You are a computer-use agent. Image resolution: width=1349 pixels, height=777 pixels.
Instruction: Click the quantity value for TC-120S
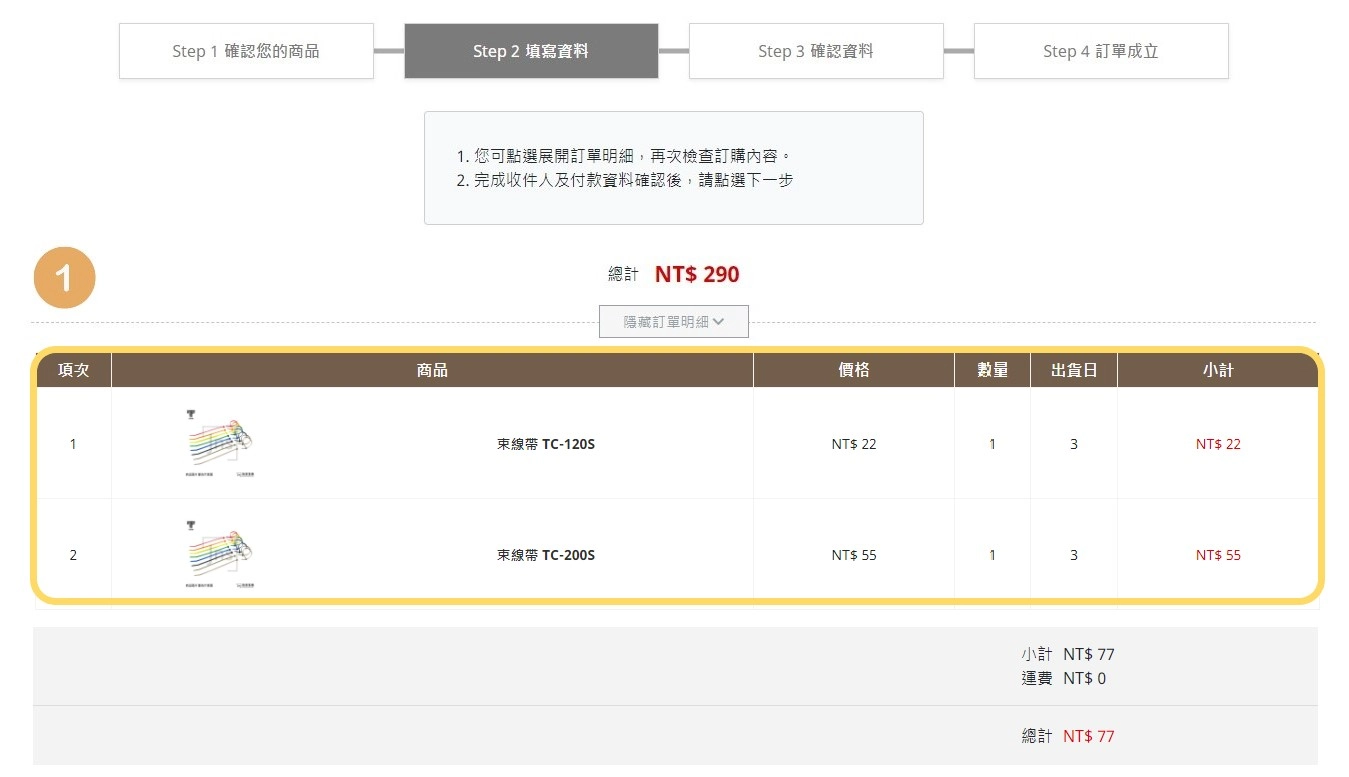pyautogui.click(x=992, y=444)
